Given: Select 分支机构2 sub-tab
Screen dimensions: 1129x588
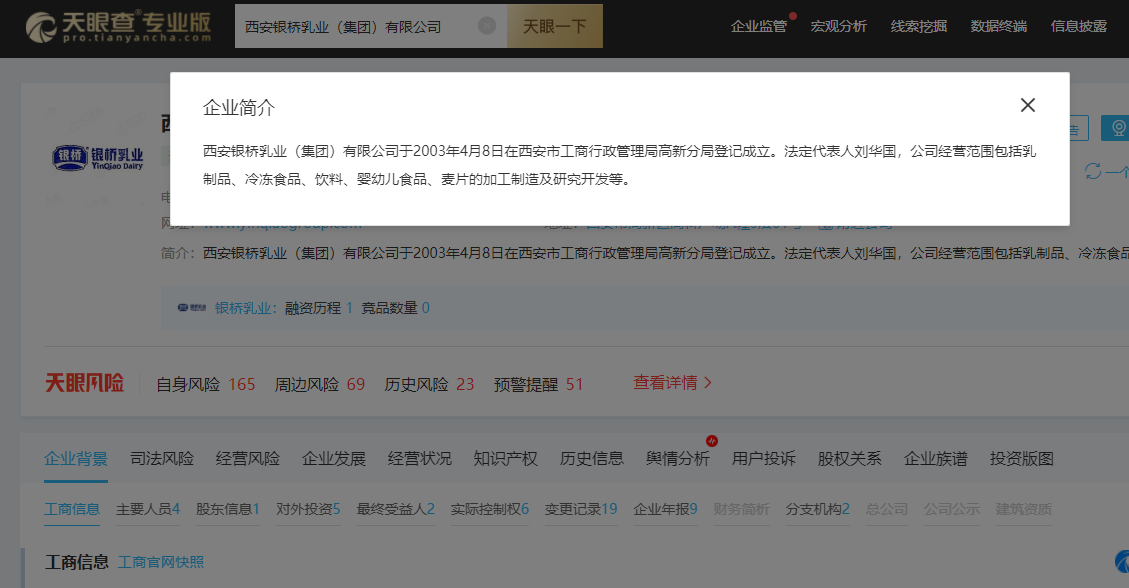Looking at the screenshot, I should 818,509.
